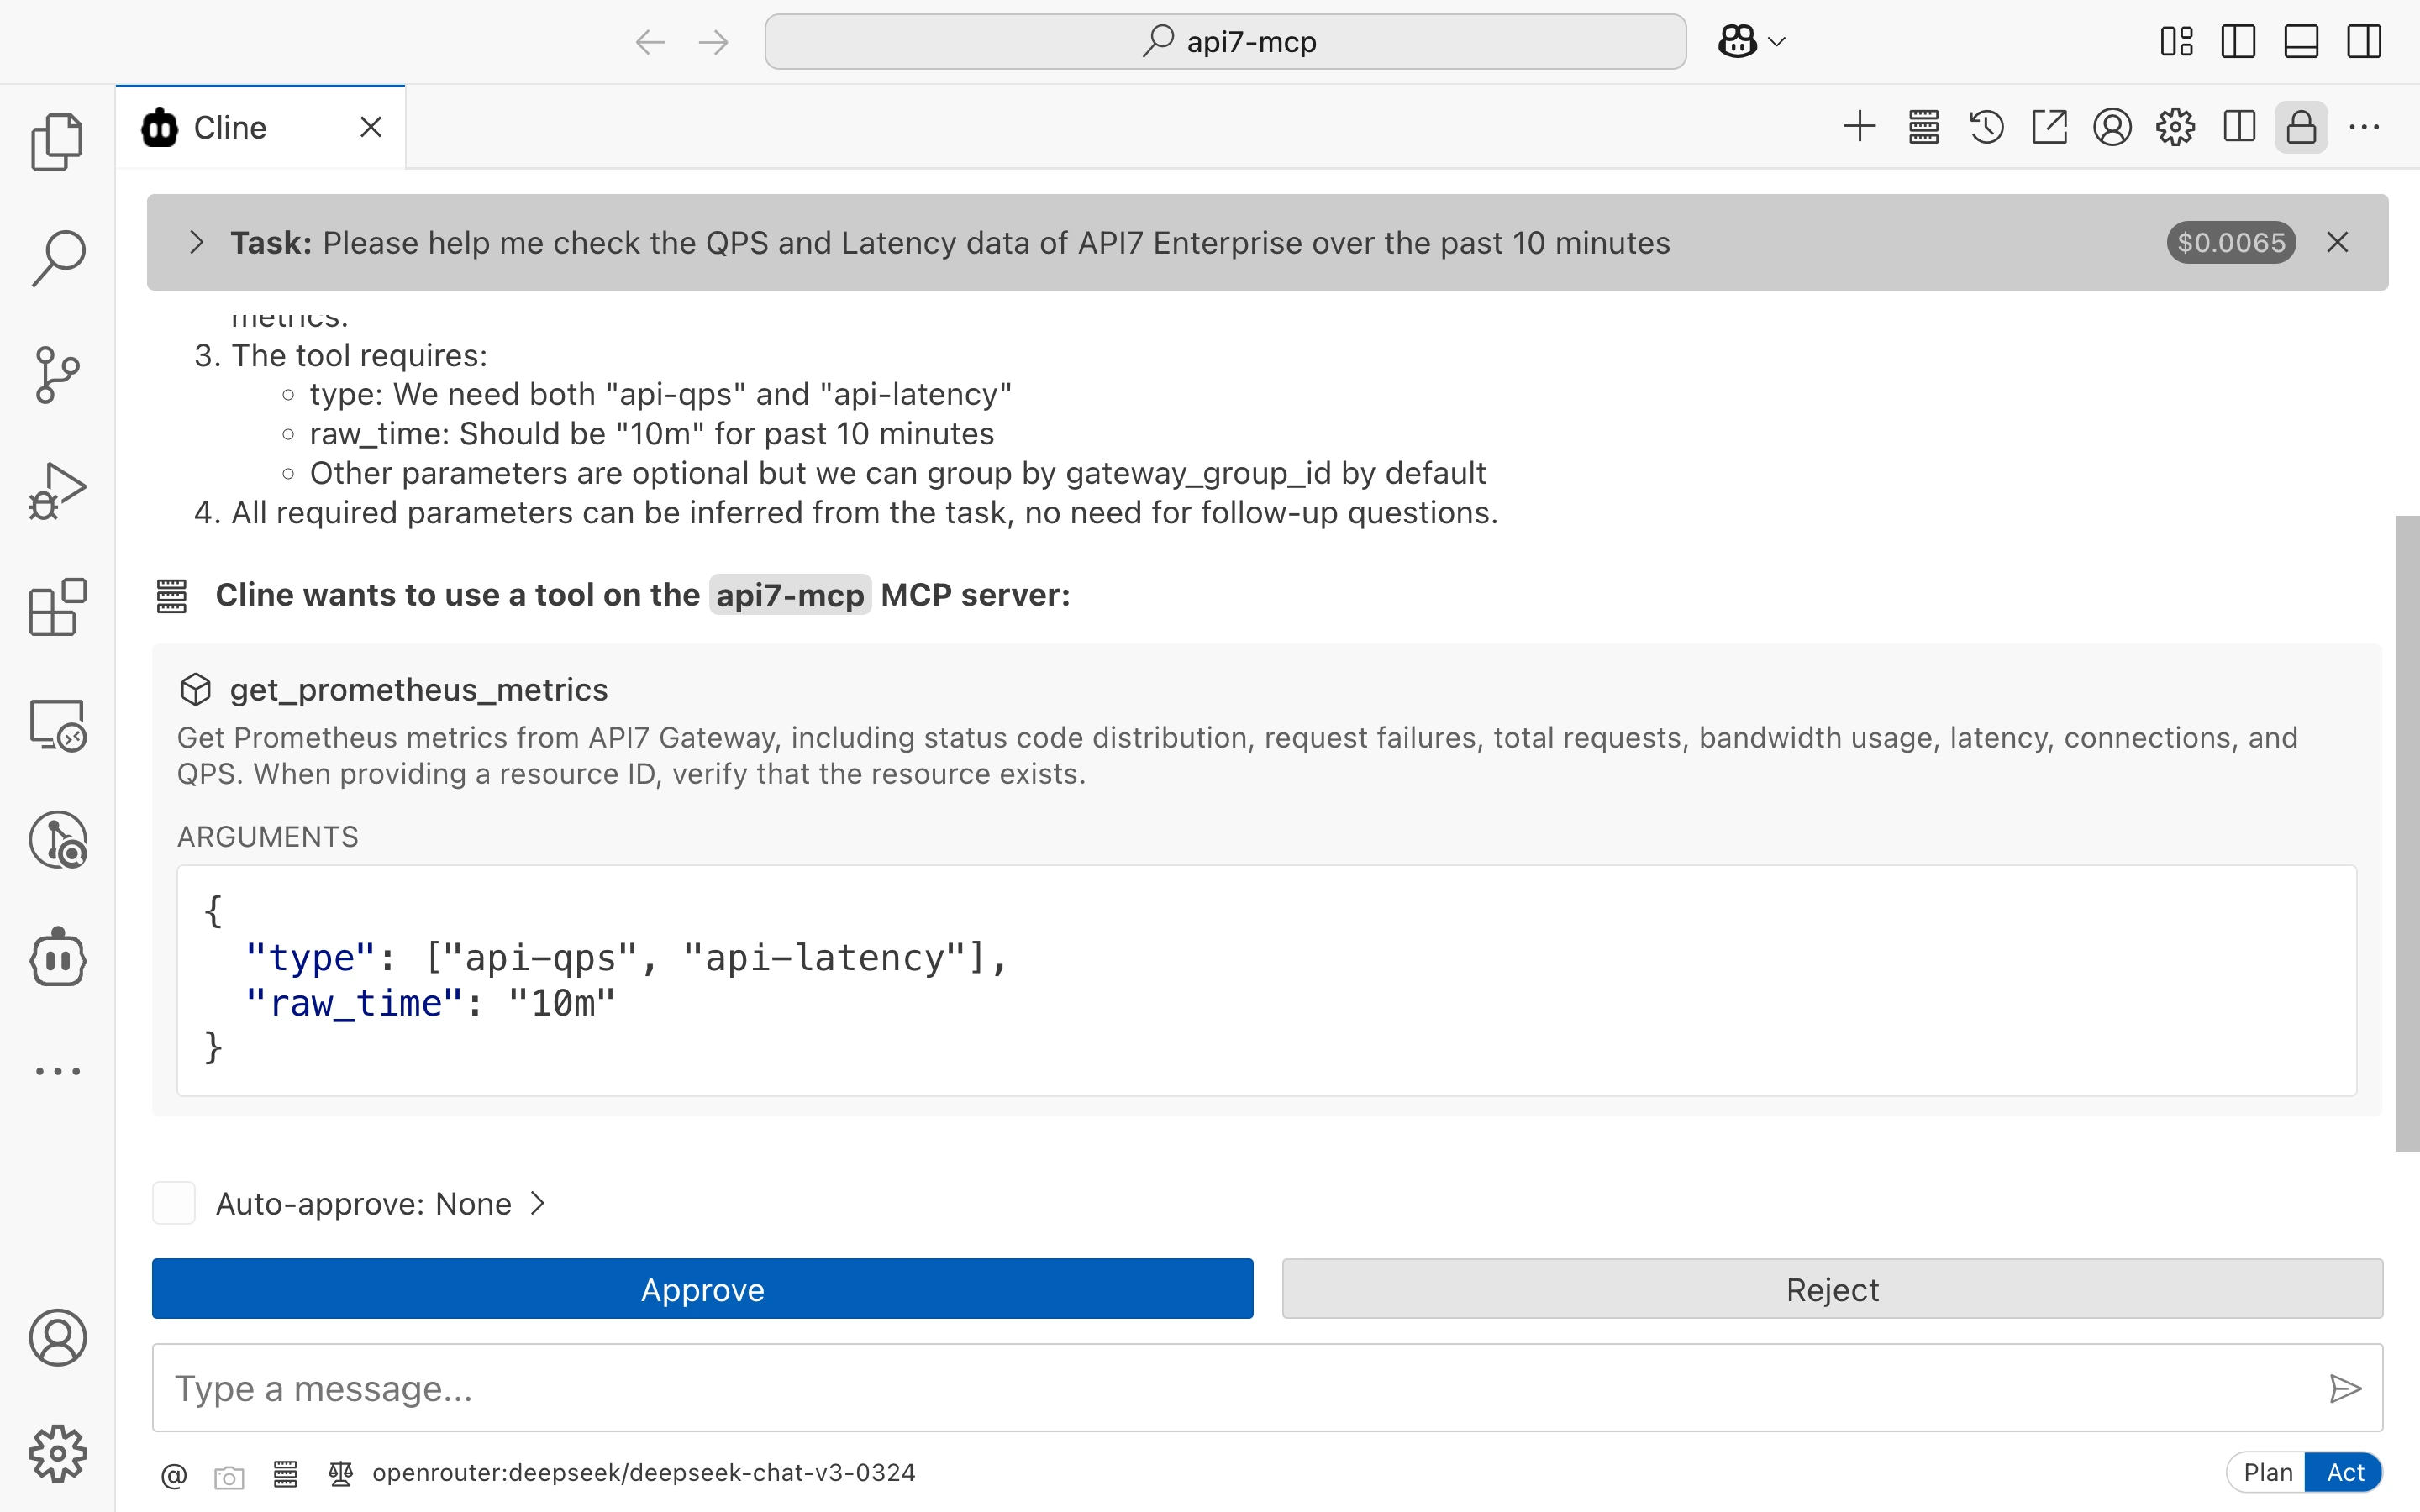Click the ARGUMENTS label
Image resolution: width=2420 pixels, height=1512 pixels.
(268, 836)
